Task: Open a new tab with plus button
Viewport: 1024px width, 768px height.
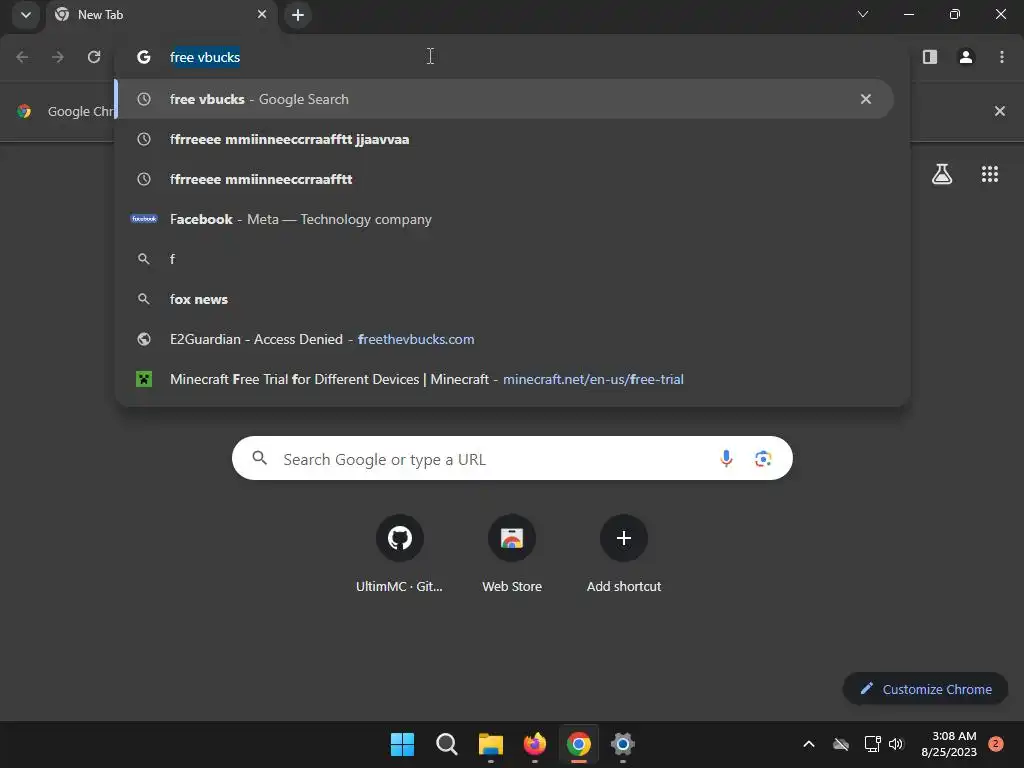Action: pos(298,15)
